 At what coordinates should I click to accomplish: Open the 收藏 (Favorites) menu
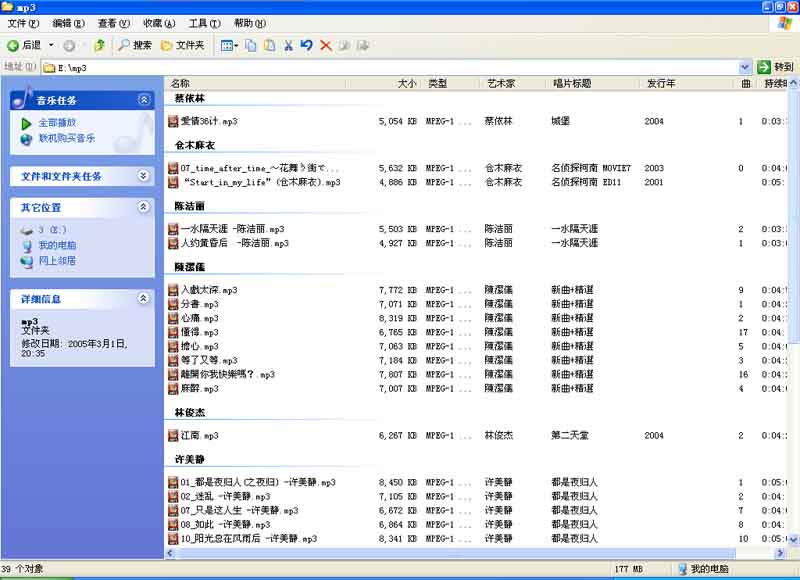pyautogui.click(x=159, y=23)
